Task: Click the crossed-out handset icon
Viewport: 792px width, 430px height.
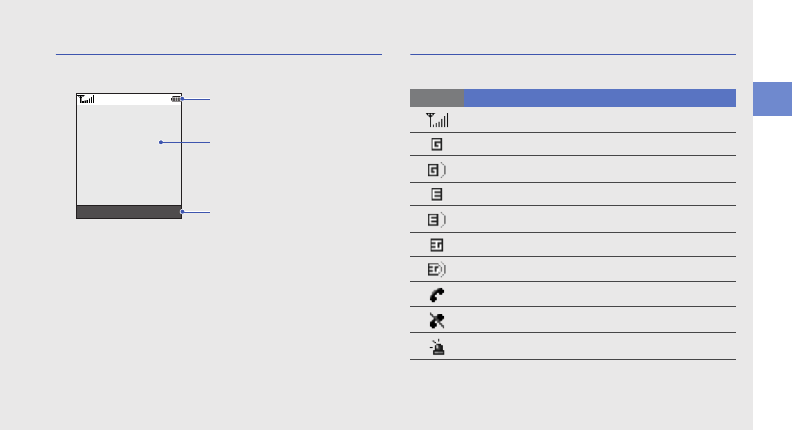Action: click(x=437, y=321)
